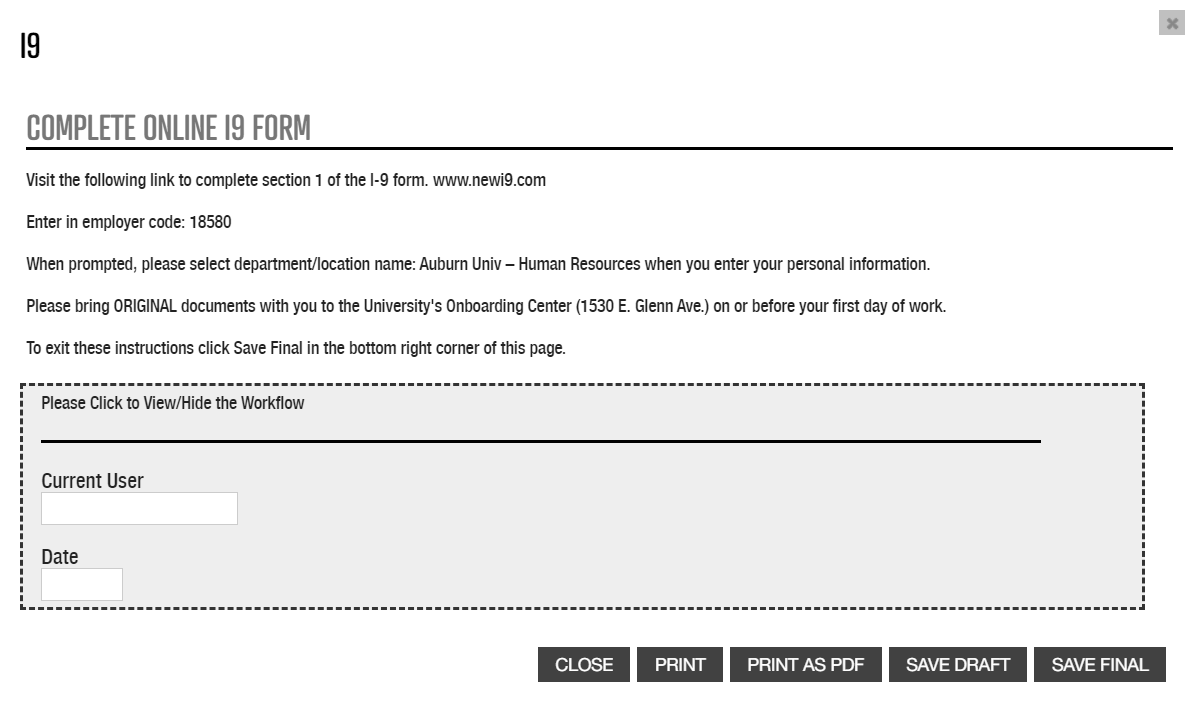The height and width of the screenshot is (702, 1193).
Task: Click the I9 page title
Action: 30,46
